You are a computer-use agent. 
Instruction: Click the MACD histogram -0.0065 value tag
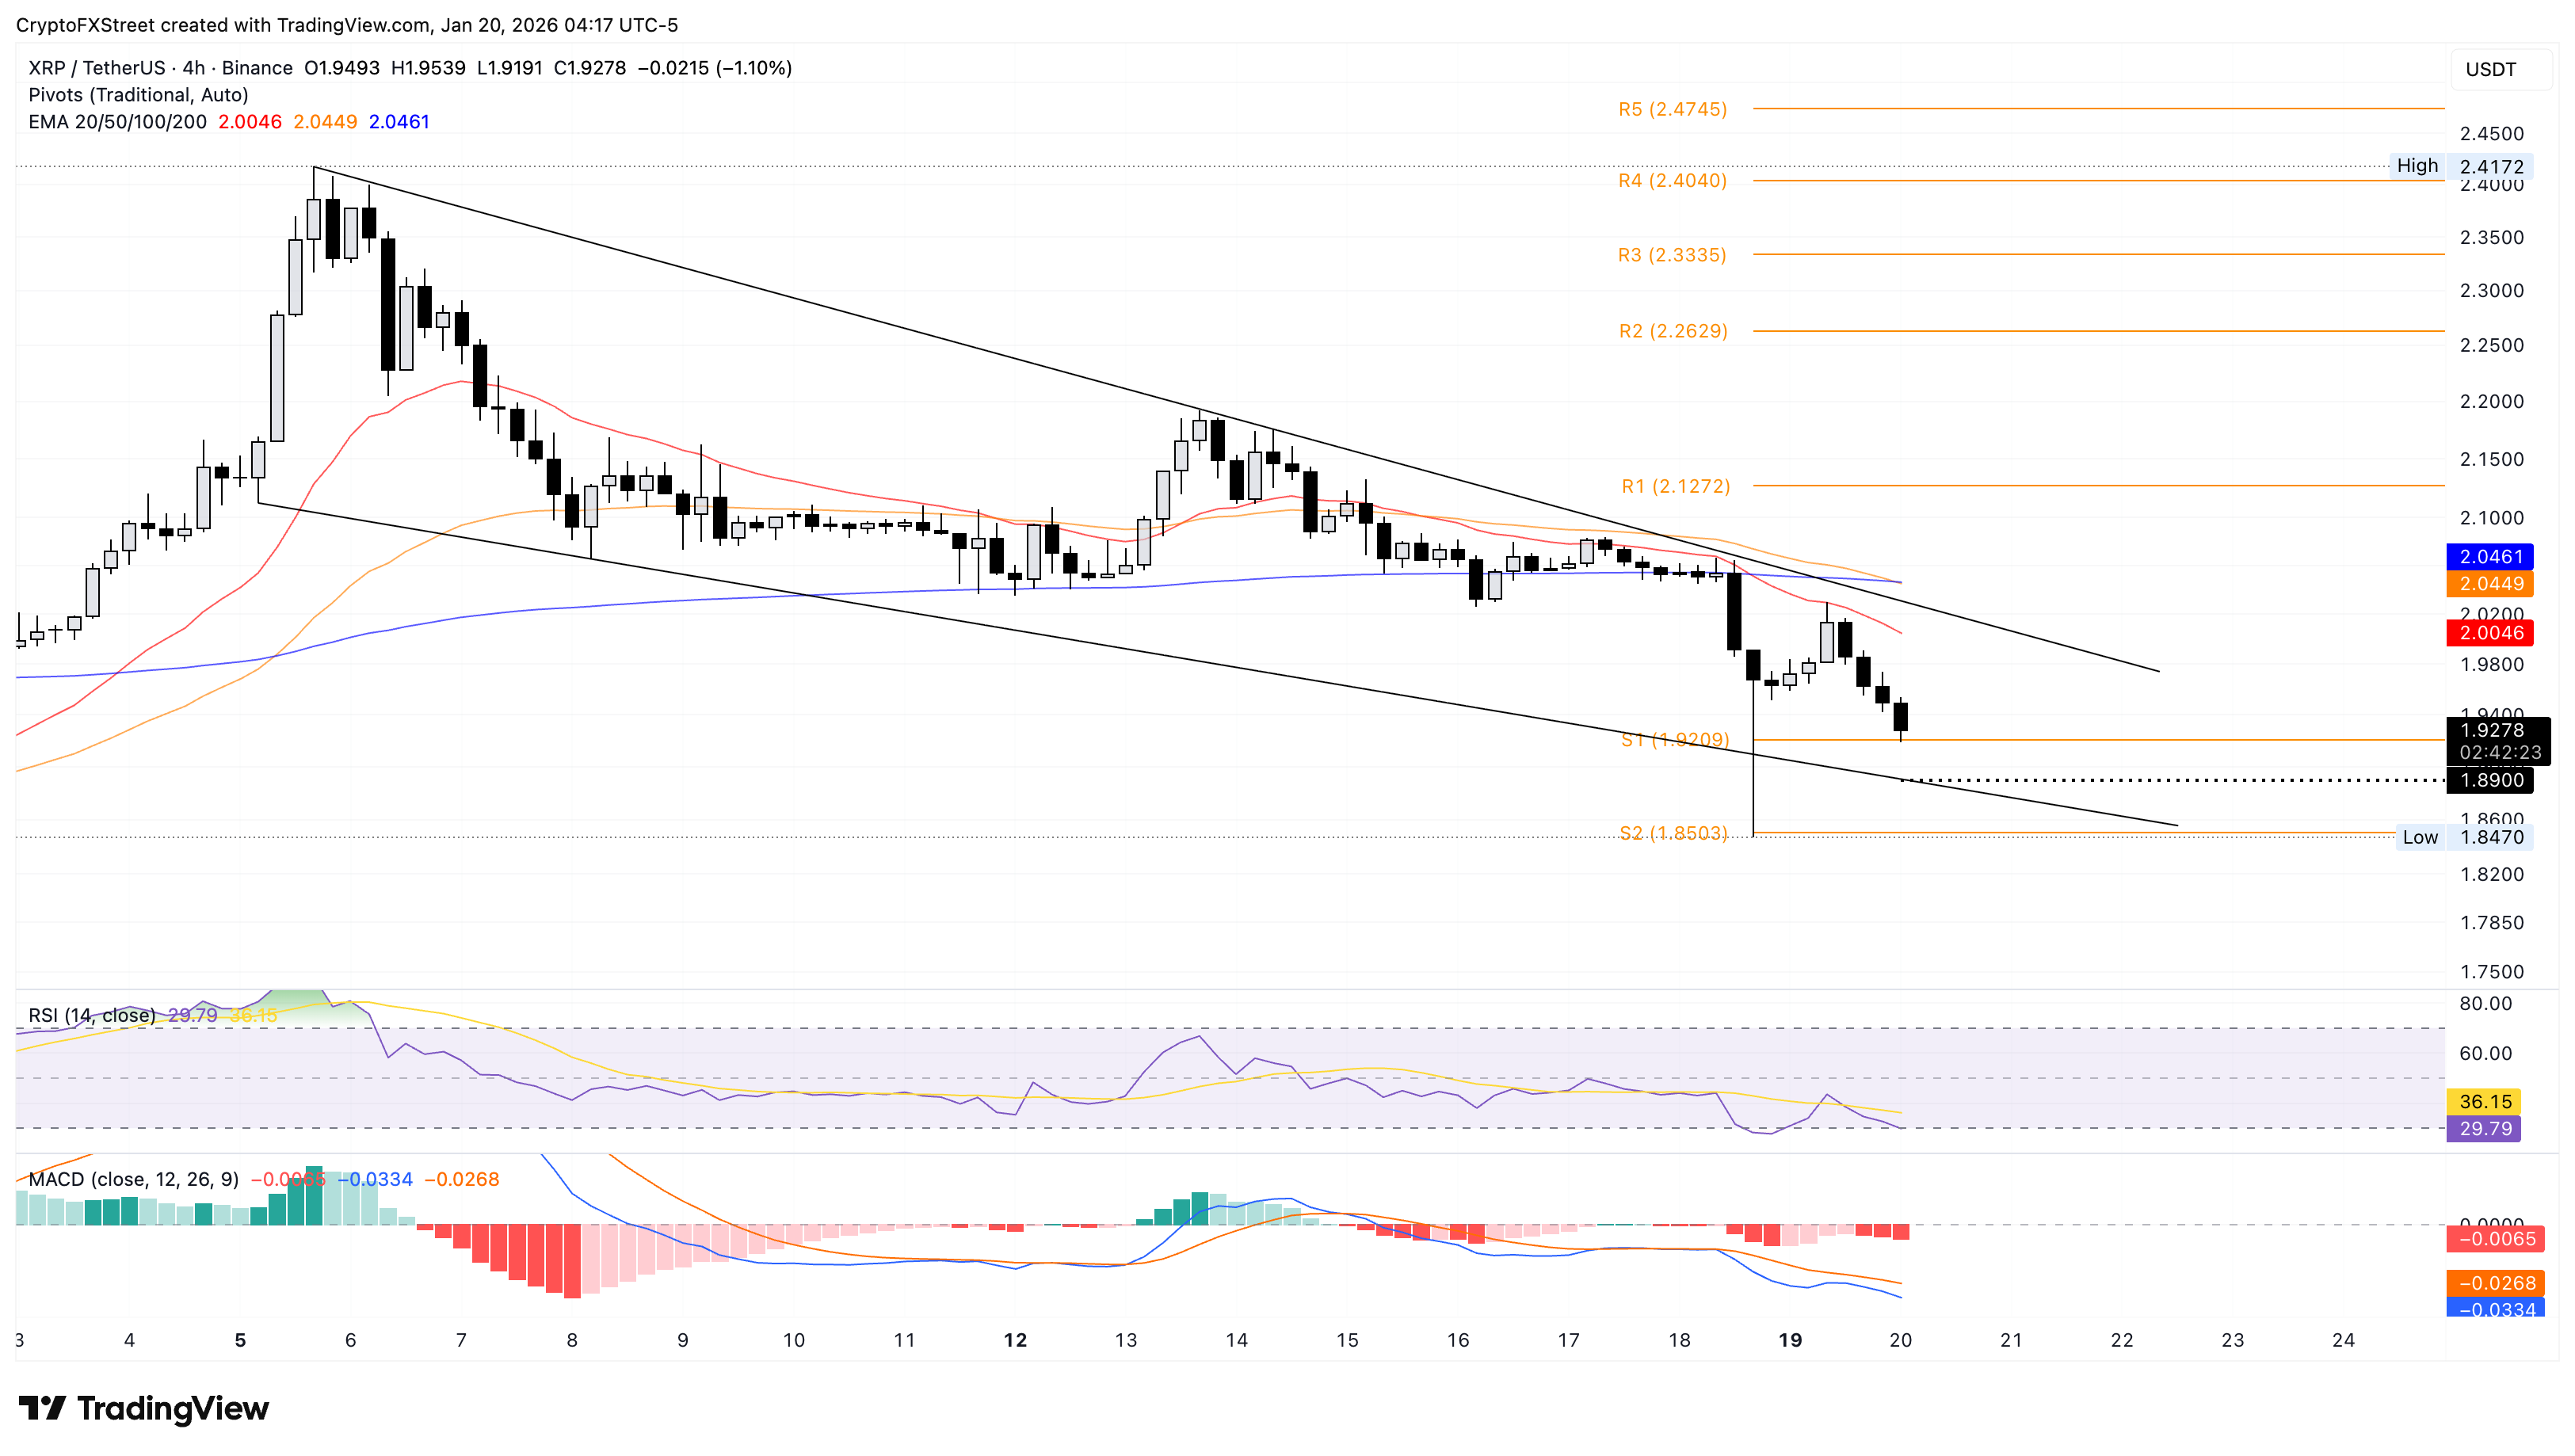pos(2496,1240)
